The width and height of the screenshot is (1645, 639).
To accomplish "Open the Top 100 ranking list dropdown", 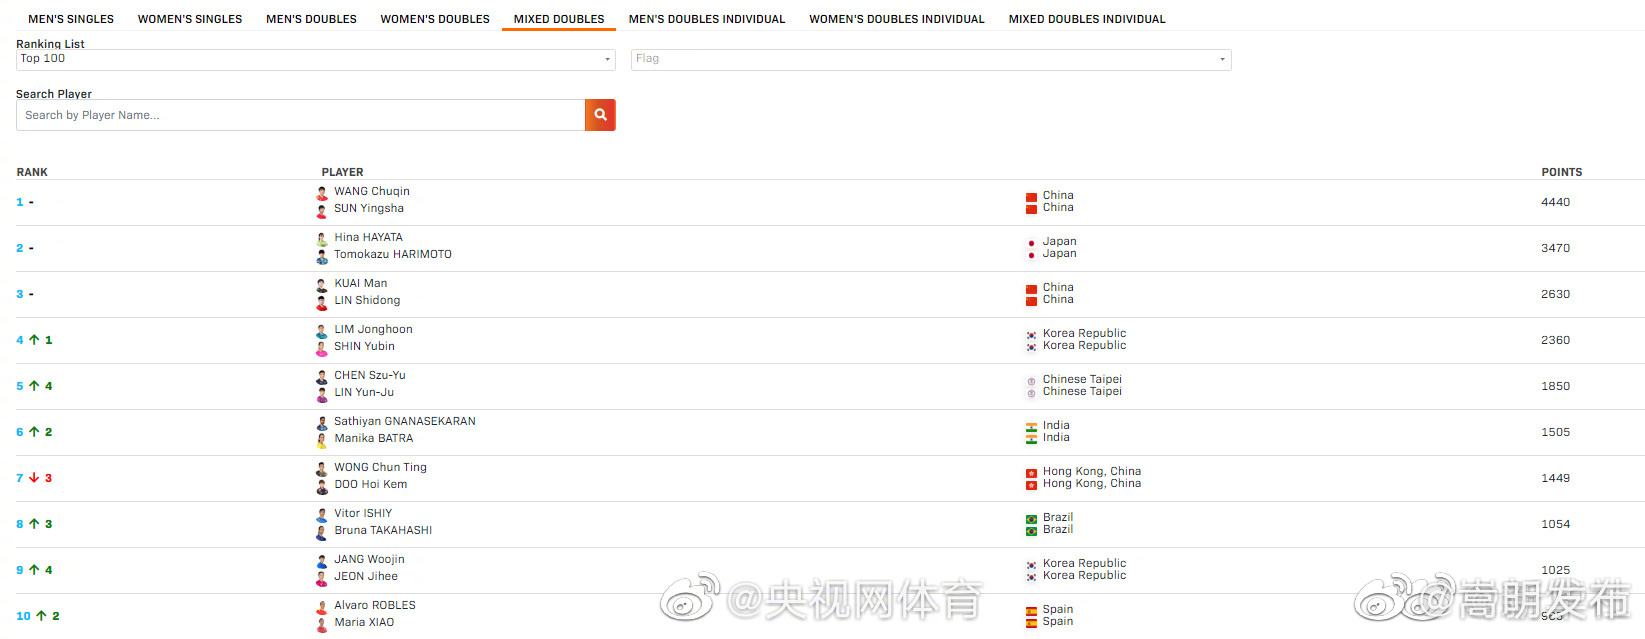I will 316,59.
